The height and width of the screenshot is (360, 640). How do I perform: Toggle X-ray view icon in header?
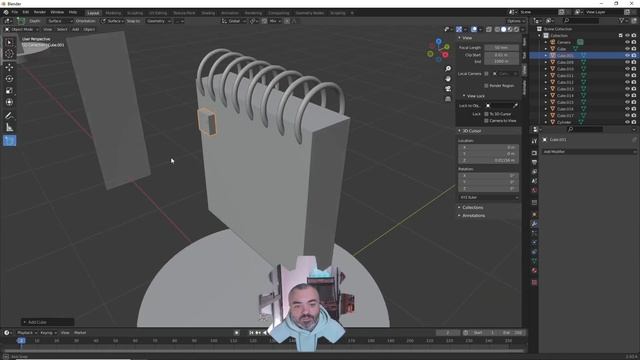point(489,29)
